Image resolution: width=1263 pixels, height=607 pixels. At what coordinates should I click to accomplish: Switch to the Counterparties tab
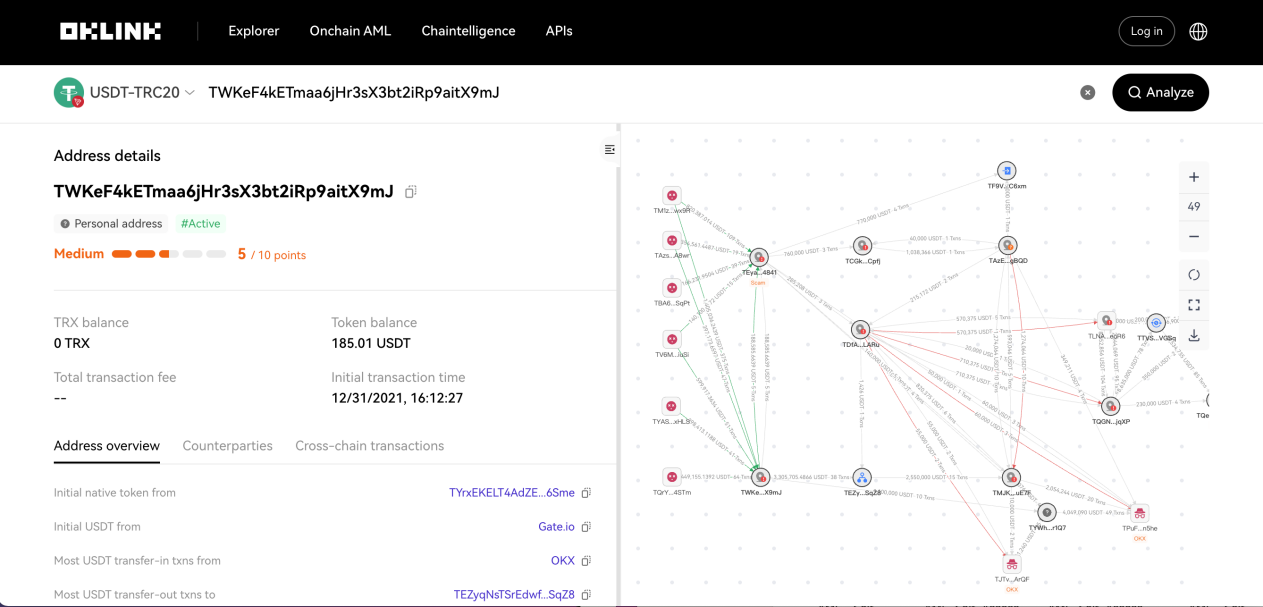(227, 446)
